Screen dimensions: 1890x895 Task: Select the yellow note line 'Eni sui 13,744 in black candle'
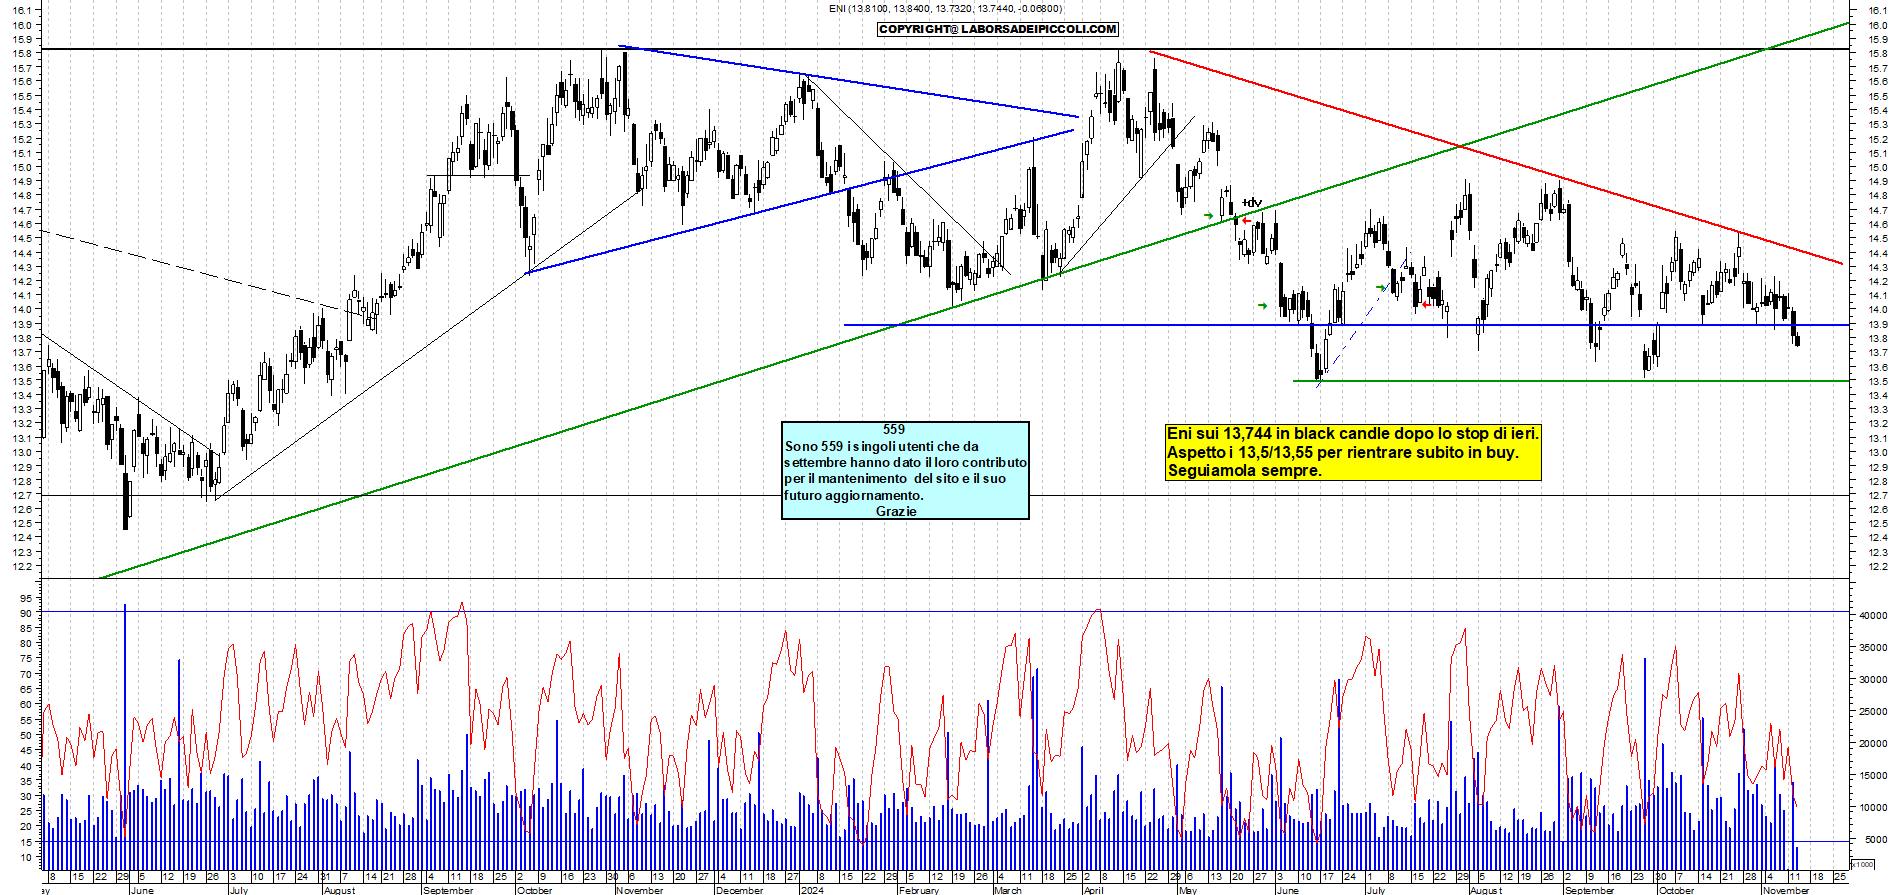pyautogui.click(x=1352, y=434)
